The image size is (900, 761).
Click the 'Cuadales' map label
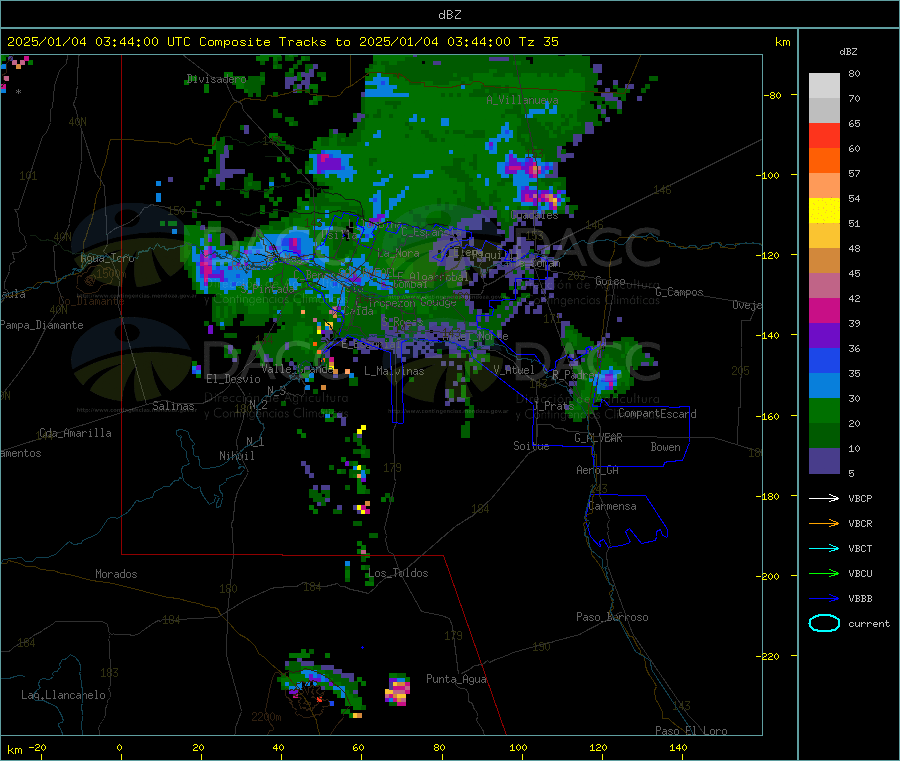tap(534, 215)
